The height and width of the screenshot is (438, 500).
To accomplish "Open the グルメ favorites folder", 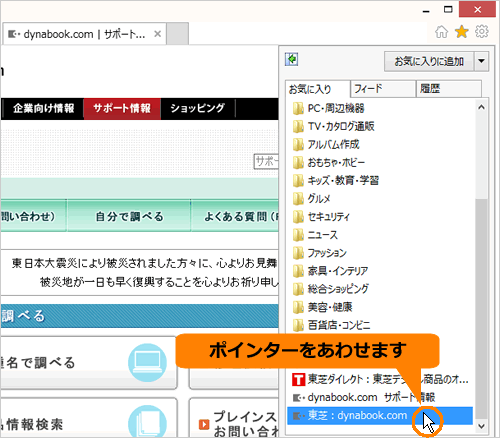I will 312,199.
